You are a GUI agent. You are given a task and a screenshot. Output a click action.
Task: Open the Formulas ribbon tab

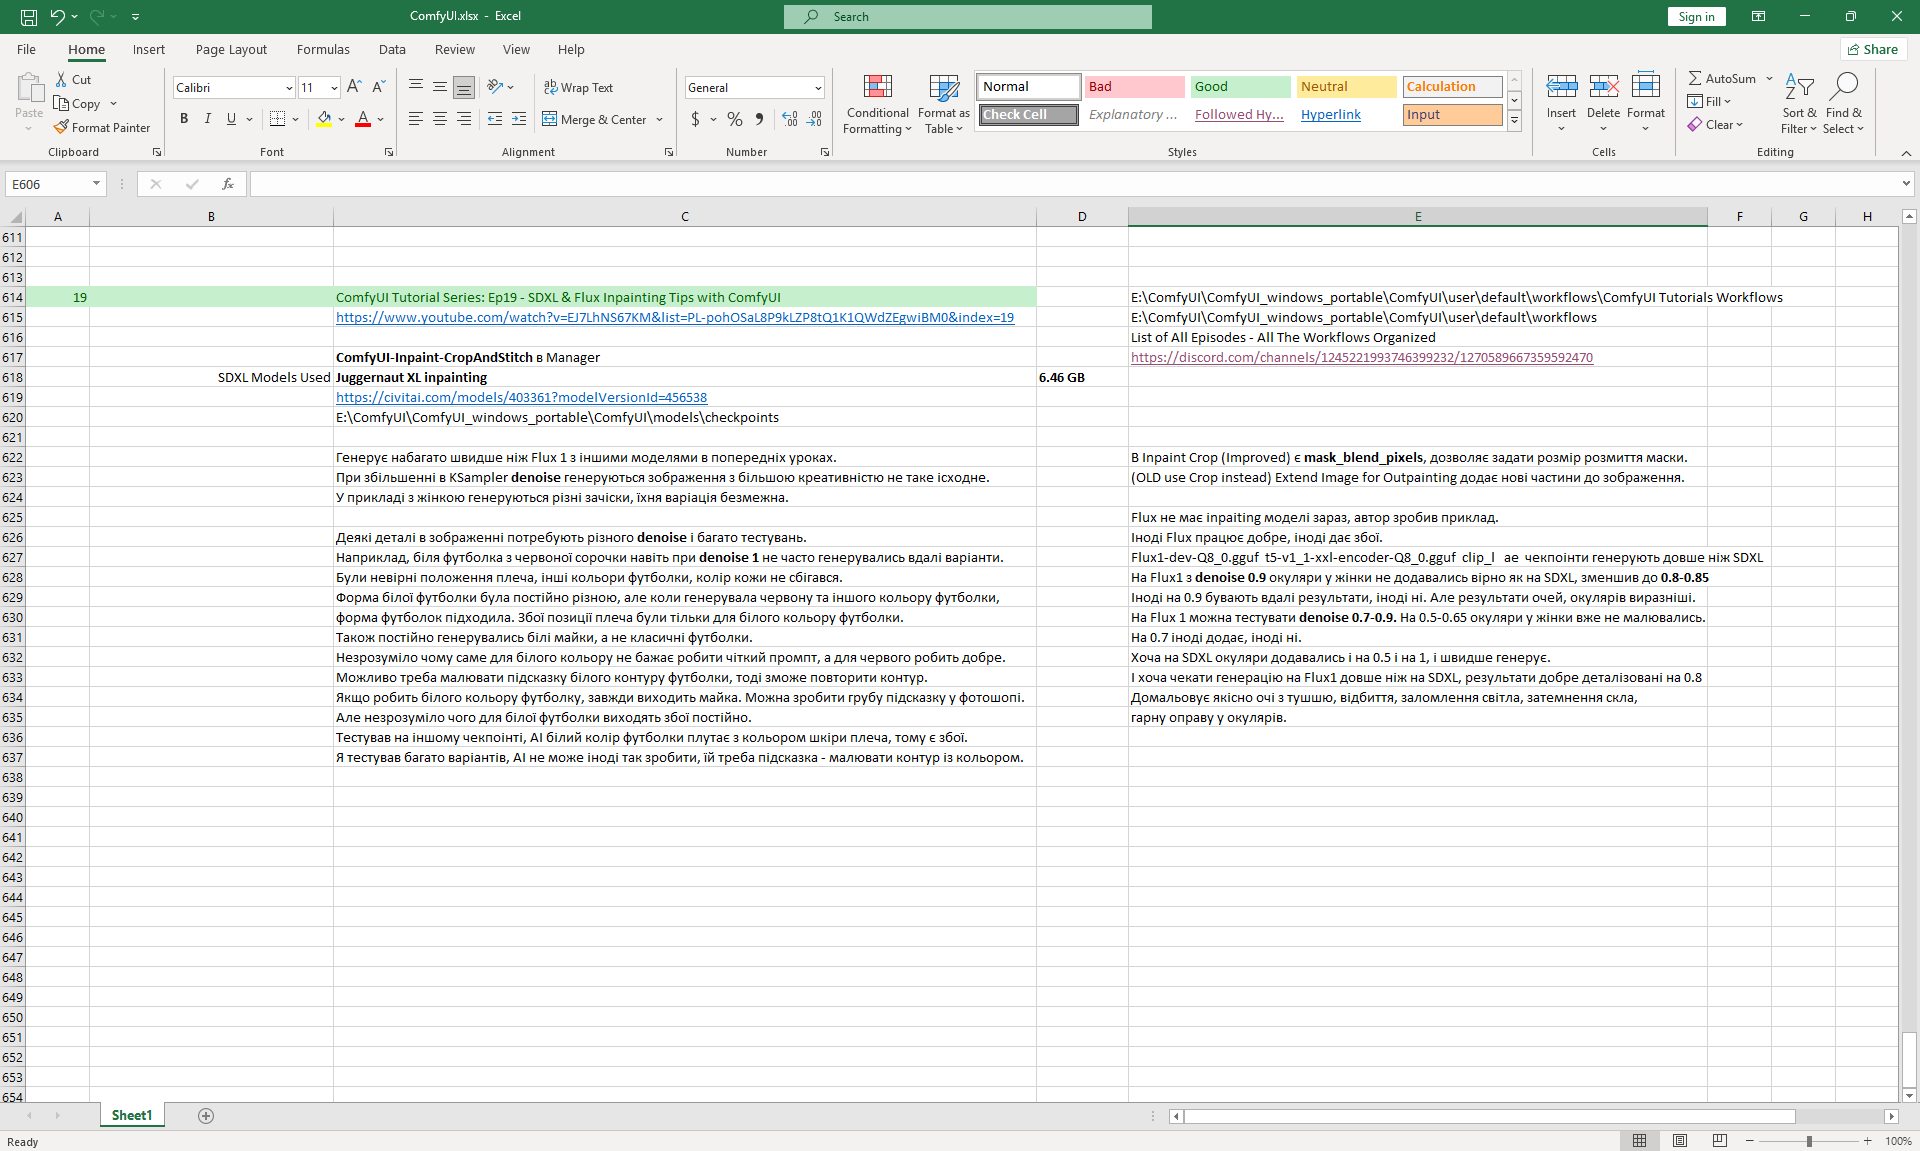click(x=323, y=49)
